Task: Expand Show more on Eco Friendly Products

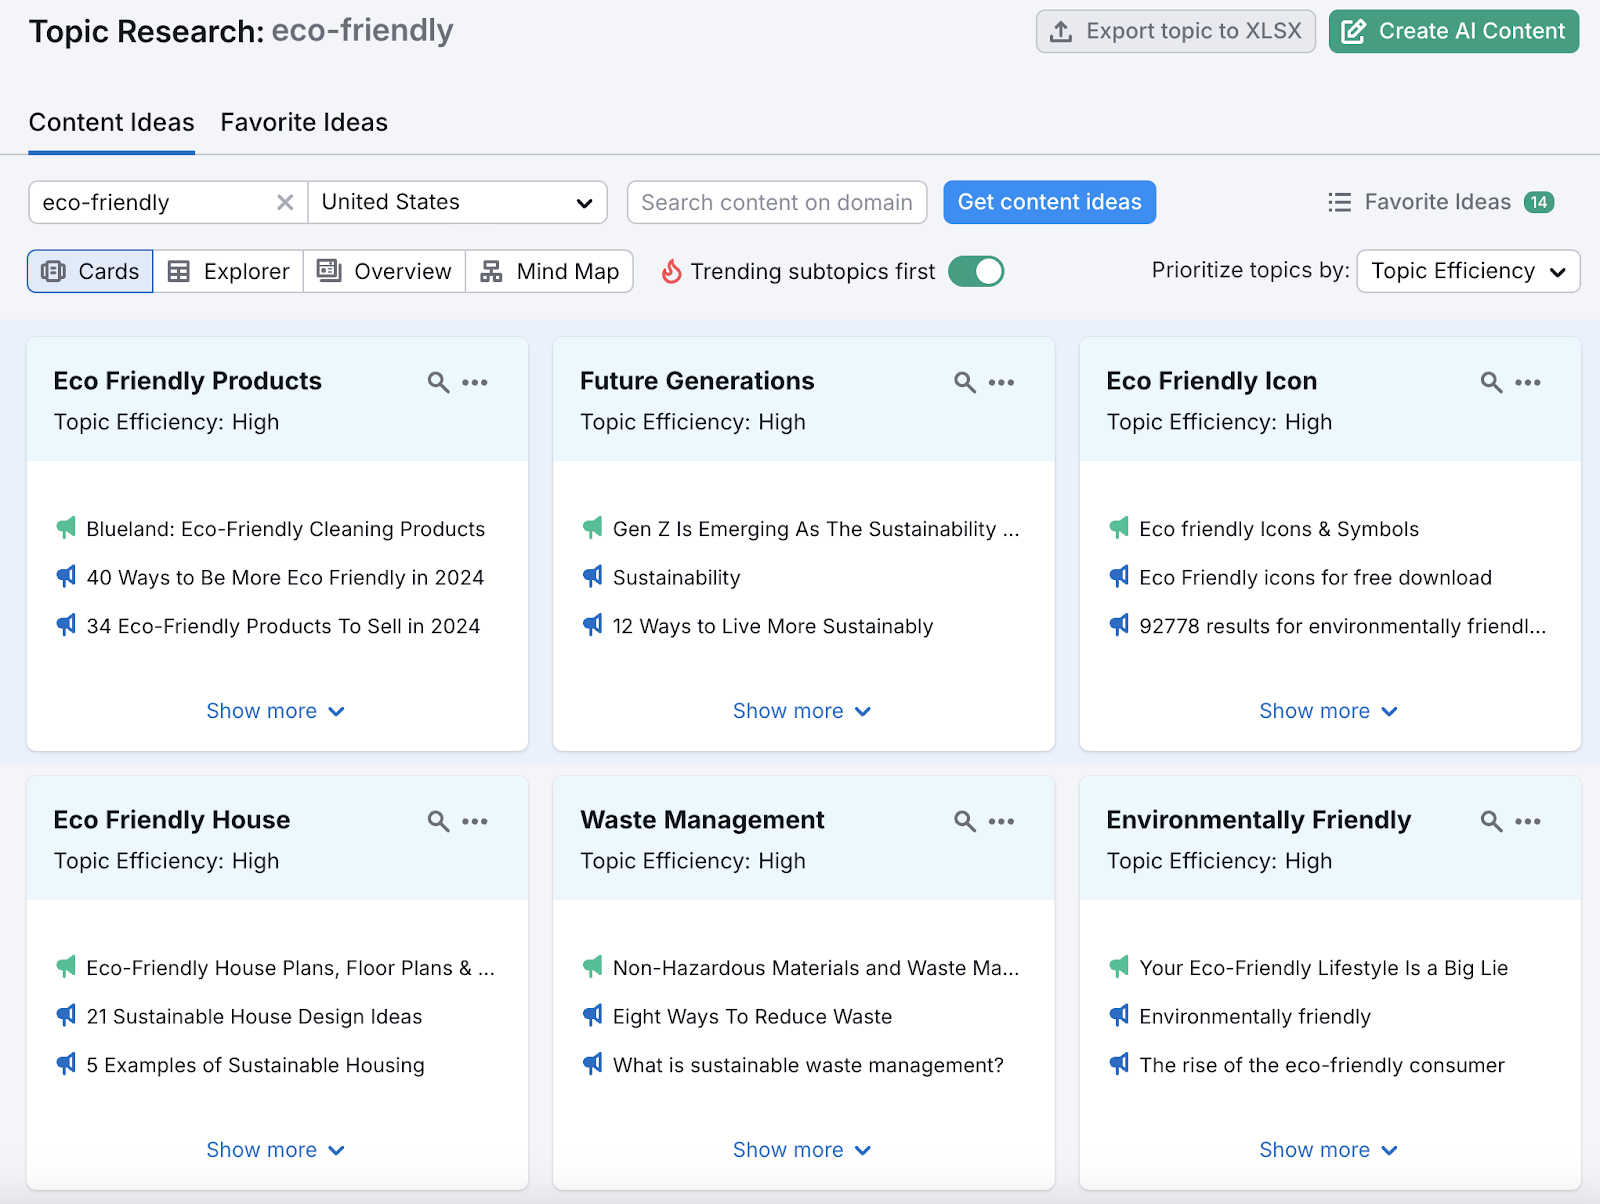Action: 275,711
